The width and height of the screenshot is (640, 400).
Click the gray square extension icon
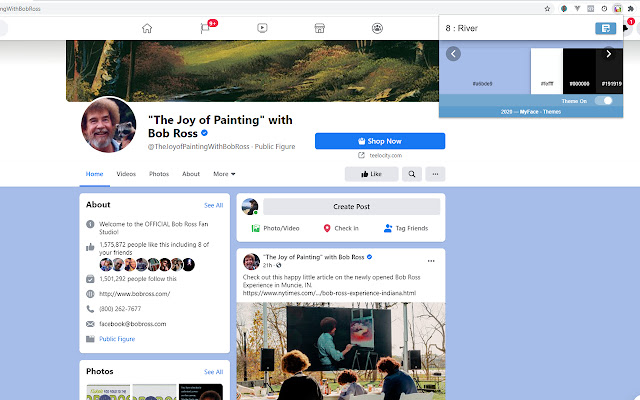pyautogui.click(x=591, y=9)
